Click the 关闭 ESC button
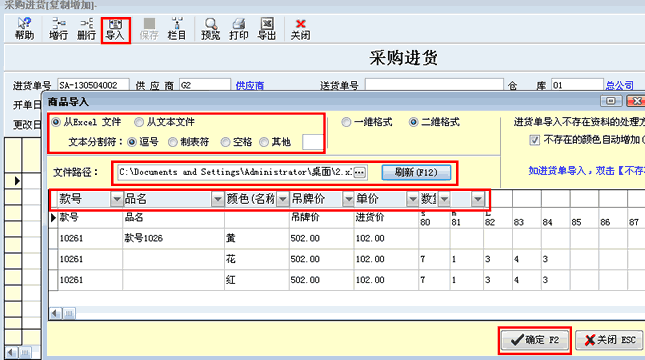The image size is (645, 360). 609,340
